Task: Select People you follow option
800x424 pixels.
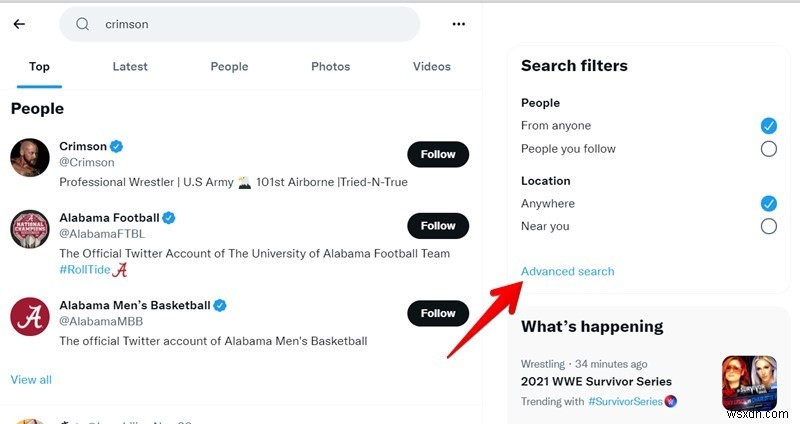Action: 768,149
